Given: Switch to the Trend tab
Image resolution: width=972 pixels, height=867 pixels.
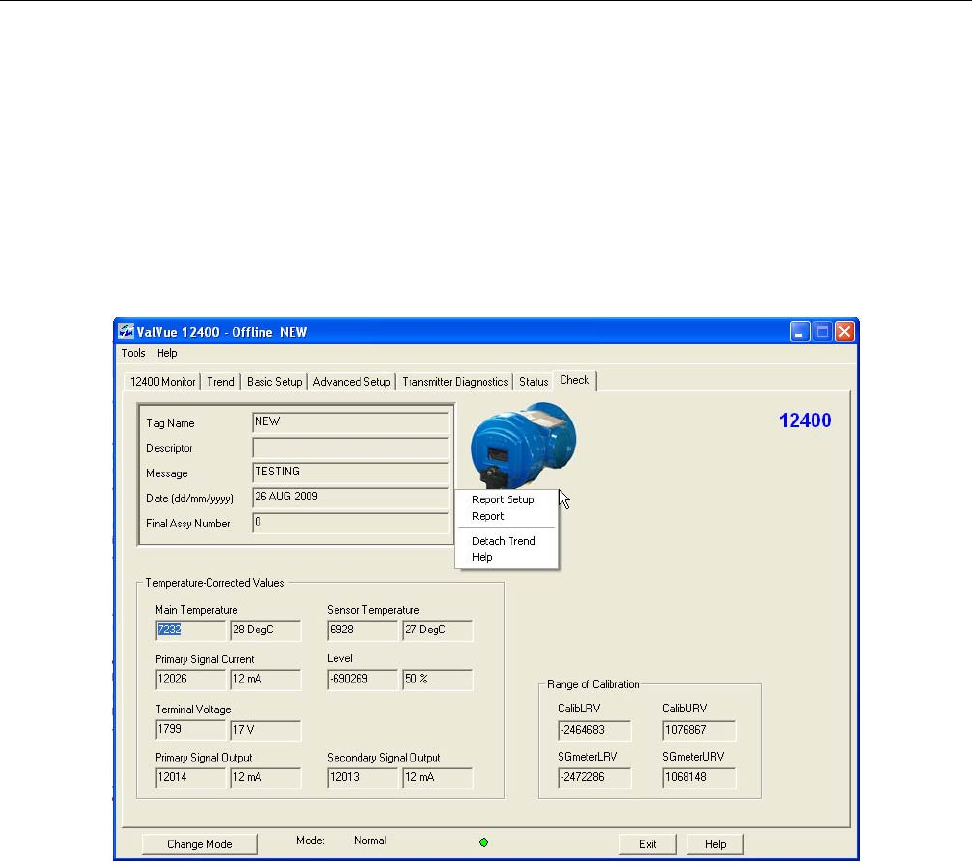Looking at the screenshot, I should point(221,382).
